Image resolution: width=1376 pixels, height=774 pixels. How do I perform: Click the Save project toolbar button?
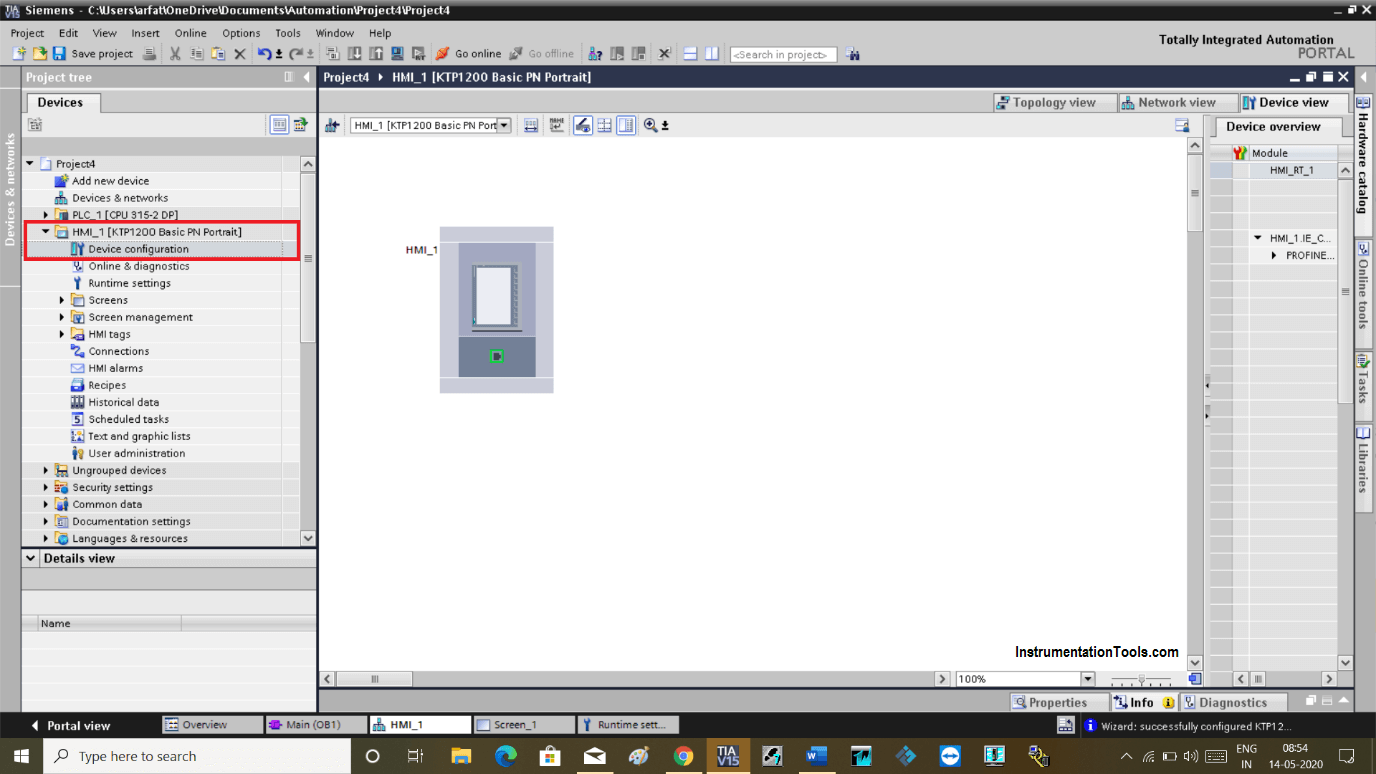(x=93, y=54)
